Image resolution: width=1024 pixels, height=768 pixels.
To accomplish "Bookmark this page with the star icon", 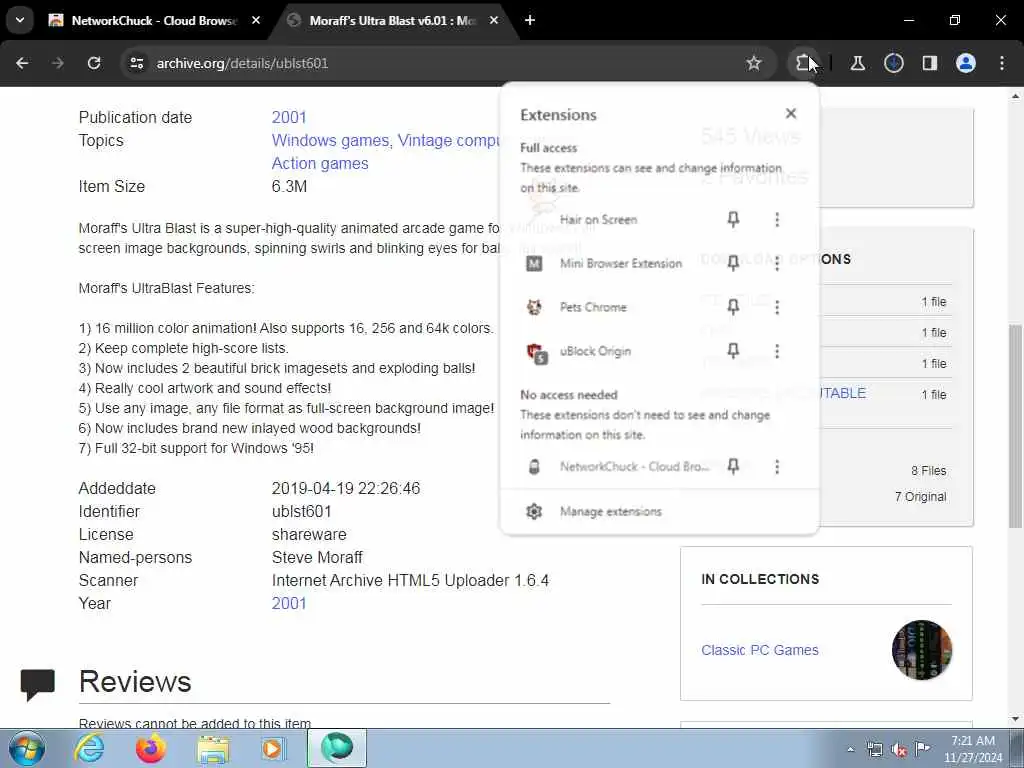I will click(x=754, y=63).
